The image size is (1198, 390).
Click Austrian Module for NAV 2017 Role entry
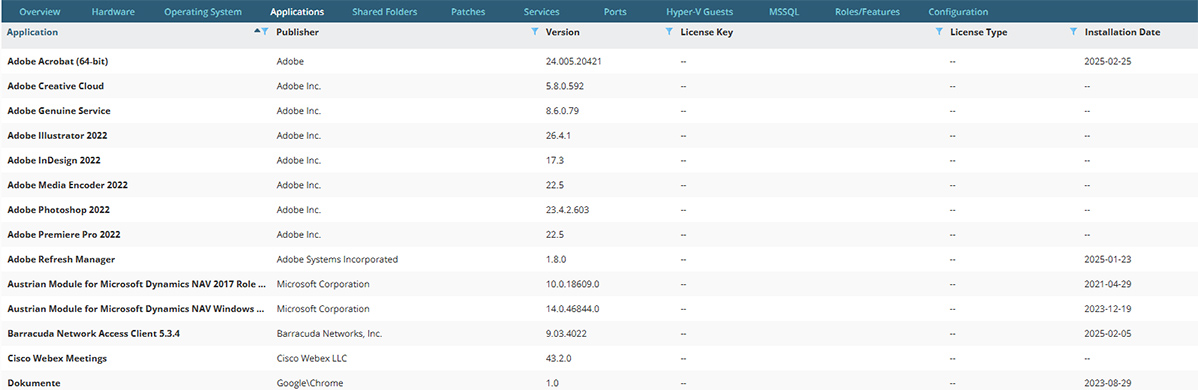137,284
